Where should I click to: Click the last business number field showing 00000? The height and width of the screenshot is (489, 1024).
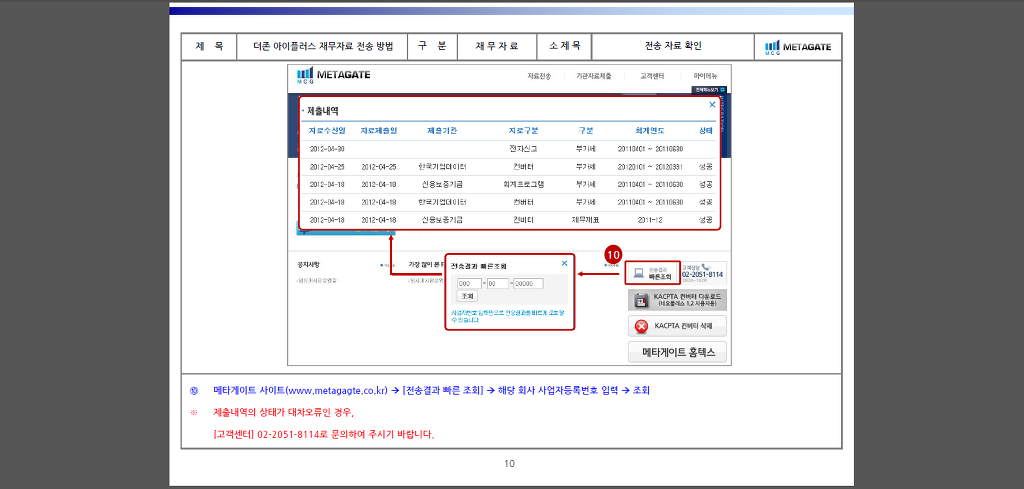tap(529, 283)
